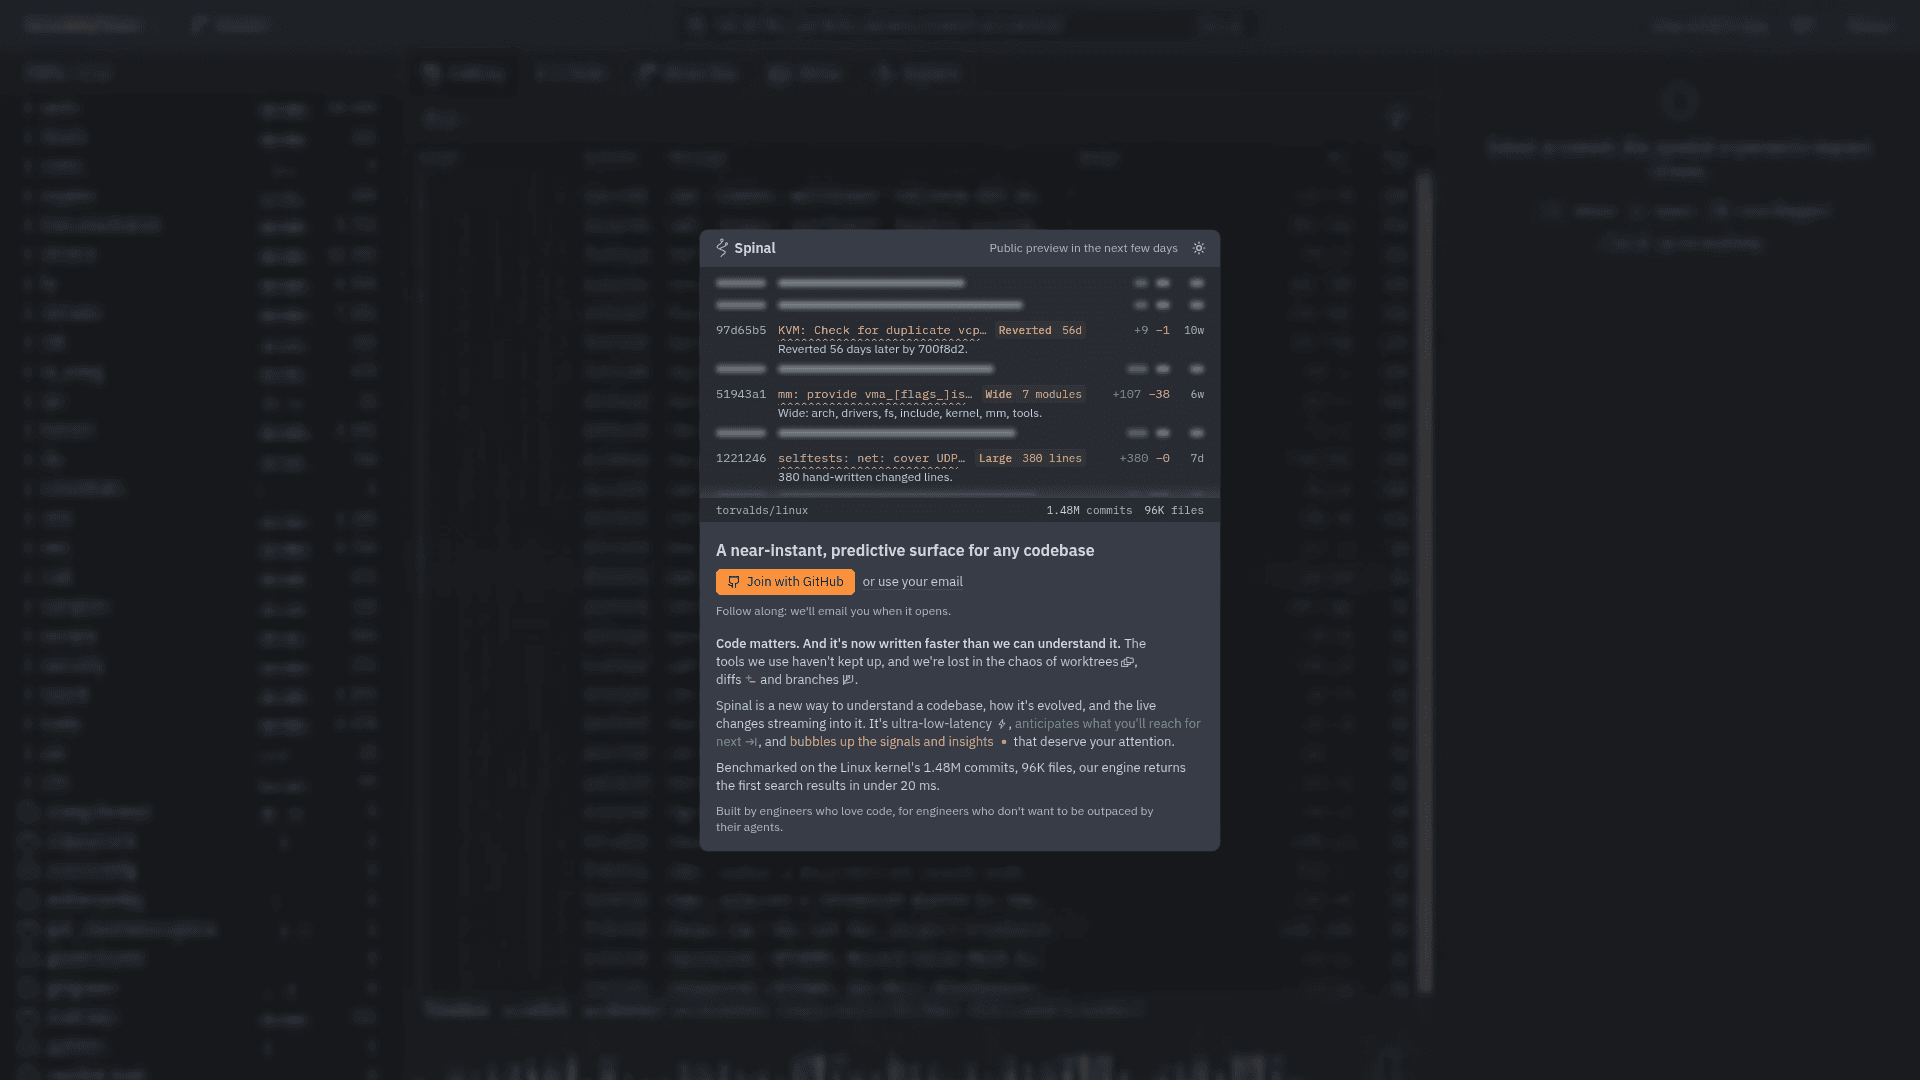Click 'Wide: arch, drivers, fs, include…' text
The width and height of the screenshot is (1920, 1080).
910,413
